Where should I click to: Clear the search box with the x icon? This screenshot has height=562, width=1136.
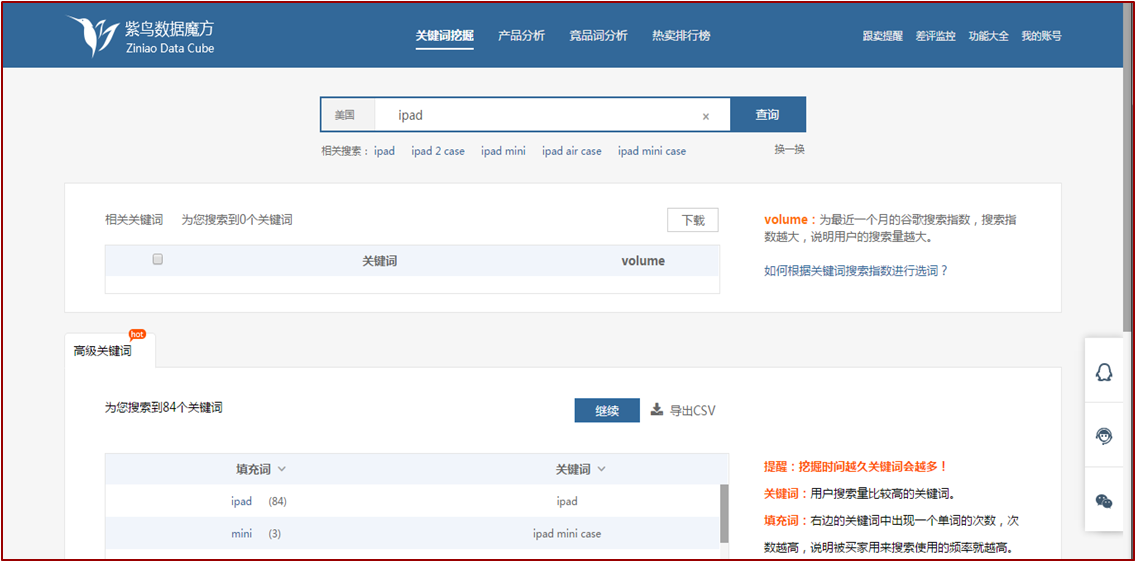pos(705,116)
